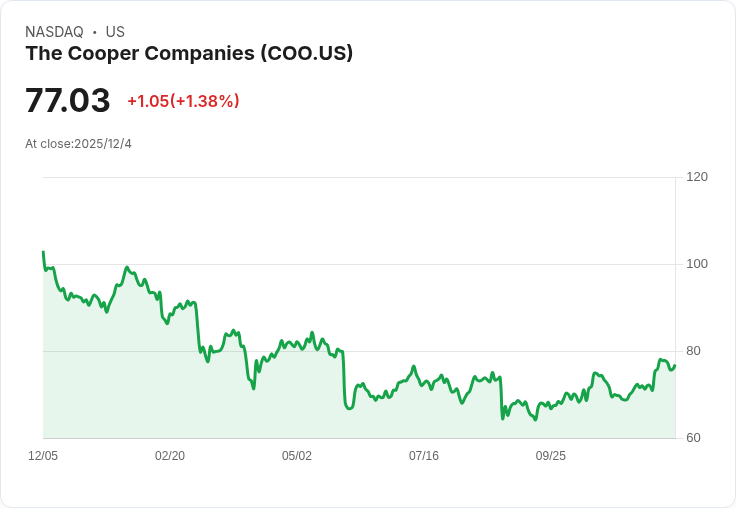Click the vertical axis line right of chart

click(x=676, y=300)
